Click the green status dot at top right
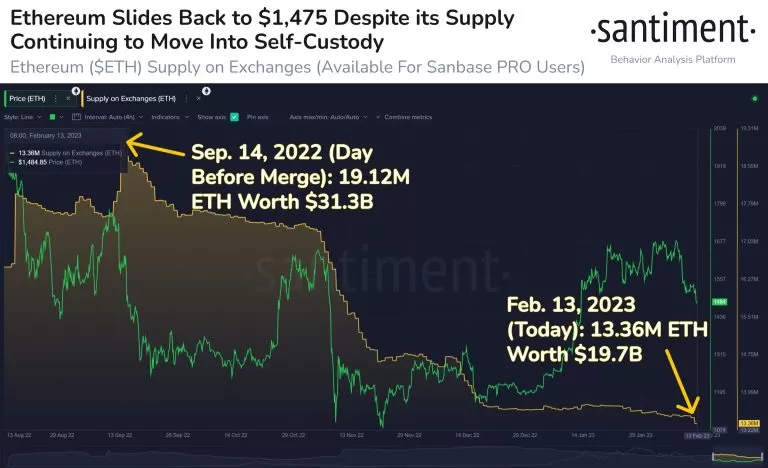768x468 pixels. pos(754,99)
